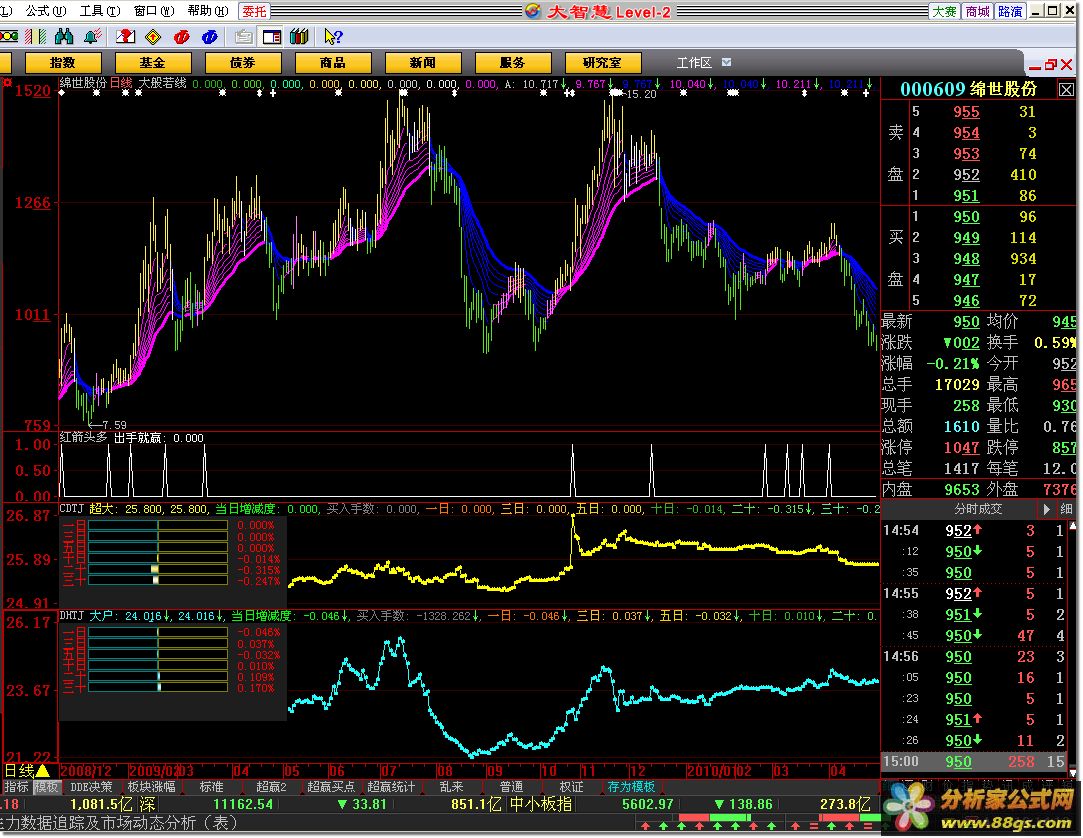Click the bookshelf icon in toolbar
Screen dimensions: 1083x838
pyautogui.click(x=298, y=37)
